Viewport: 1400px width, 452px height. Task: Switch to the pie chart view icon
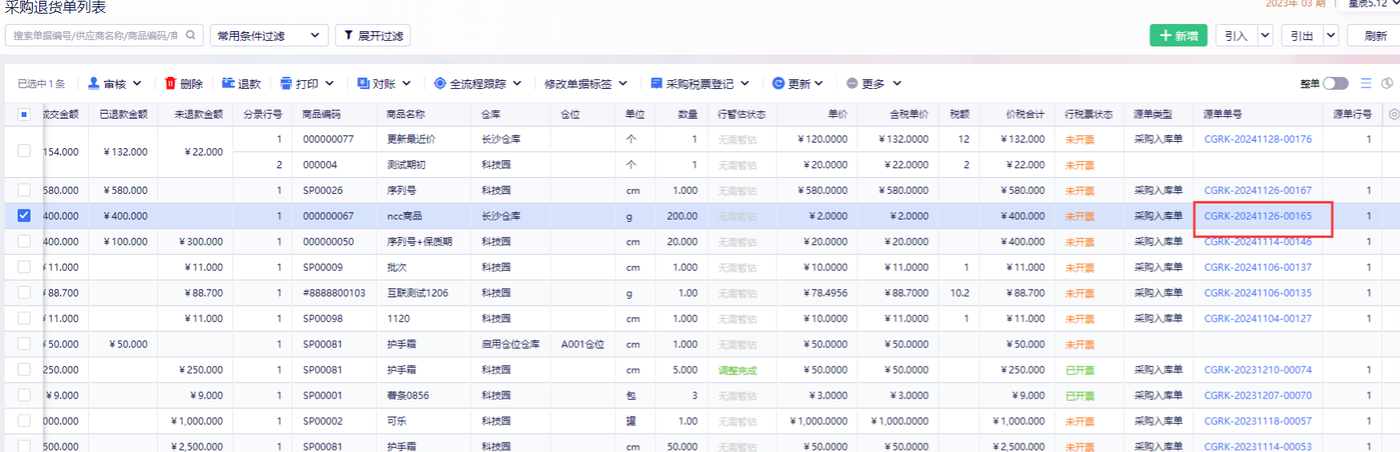click(x=1387, y=84)
